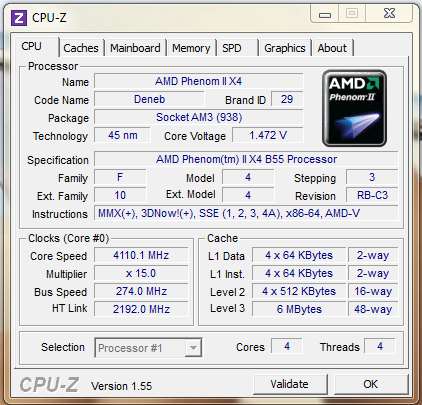Click the Processor #1 combo box
Viewport: 422px width, 405px height.
(x=148, y=348)
